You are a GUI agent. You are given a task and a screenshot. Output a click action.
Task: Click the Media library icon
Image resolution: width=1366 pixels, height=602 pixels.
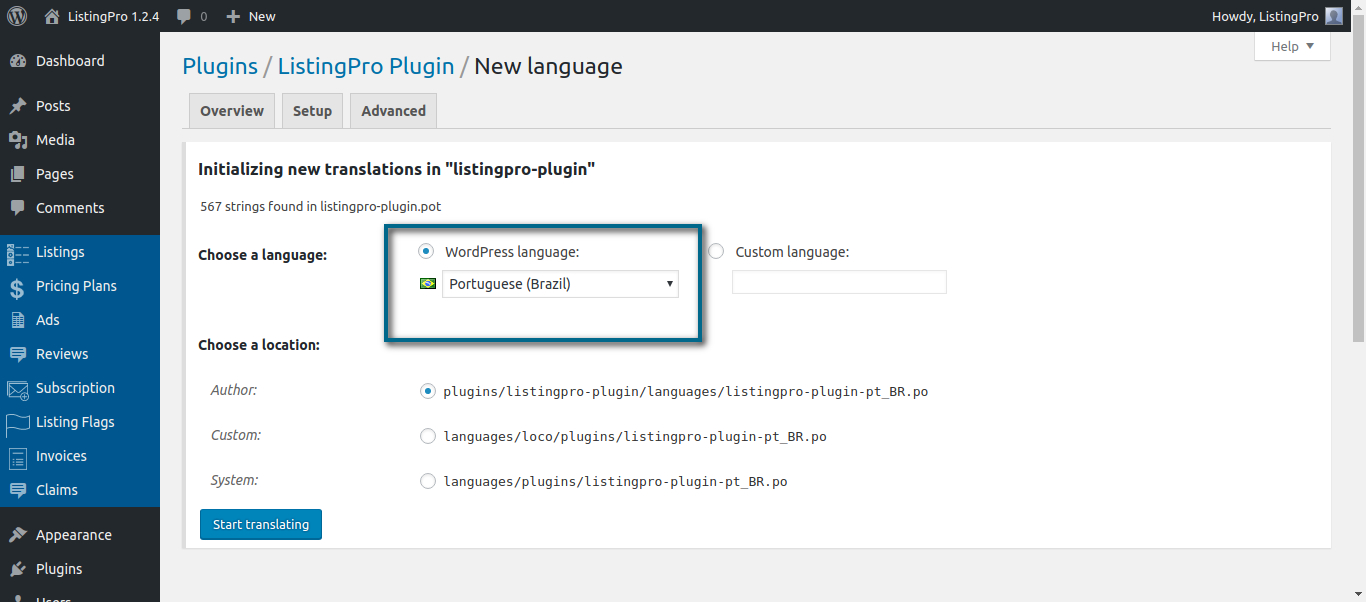pos(17,140)
